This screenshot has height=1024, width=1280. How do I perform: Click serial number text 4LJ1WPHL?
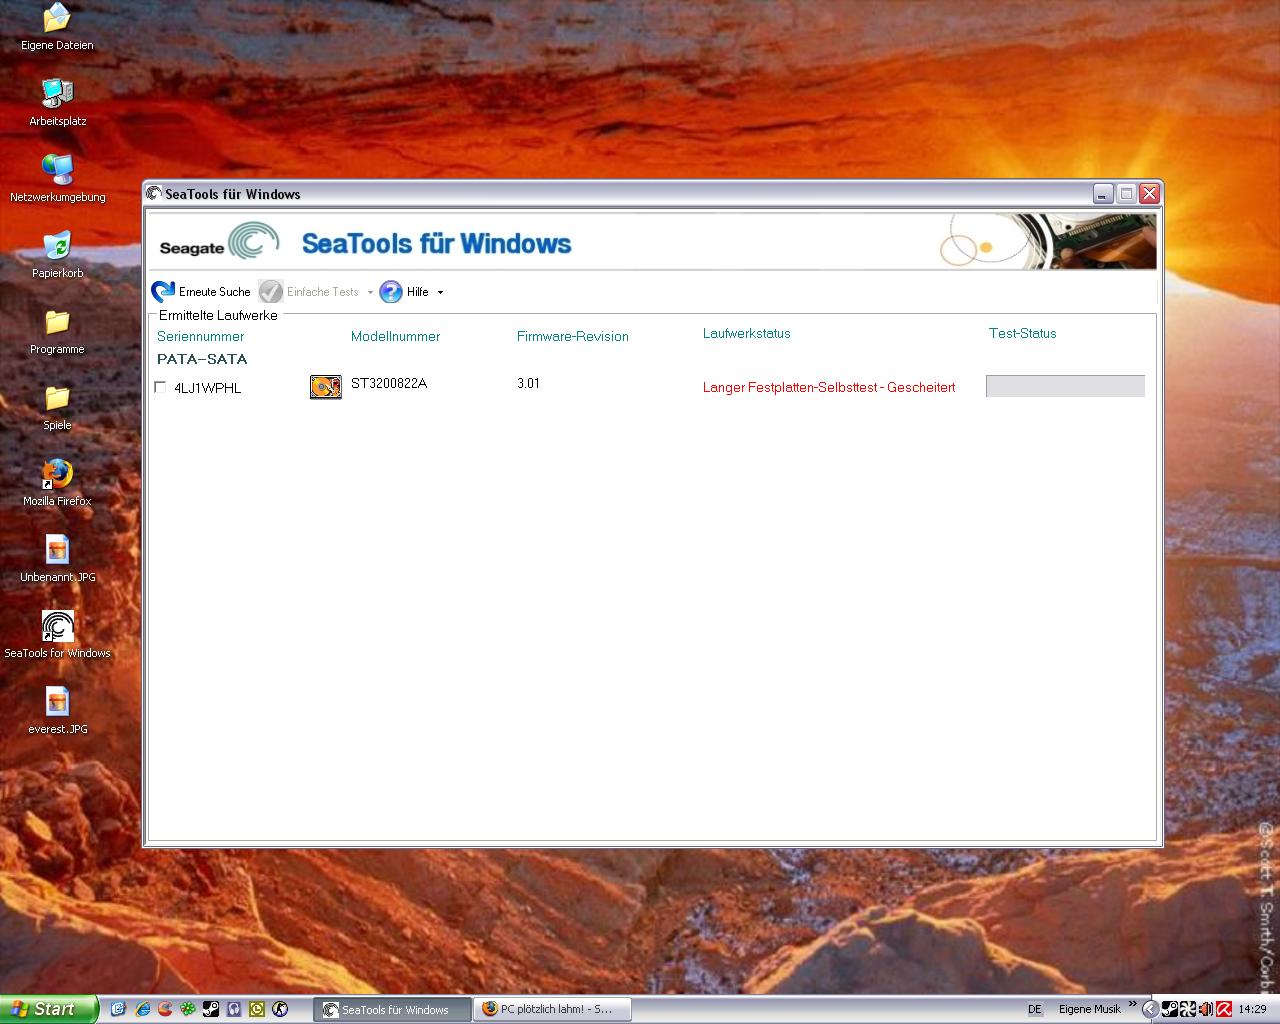point(207,388)
